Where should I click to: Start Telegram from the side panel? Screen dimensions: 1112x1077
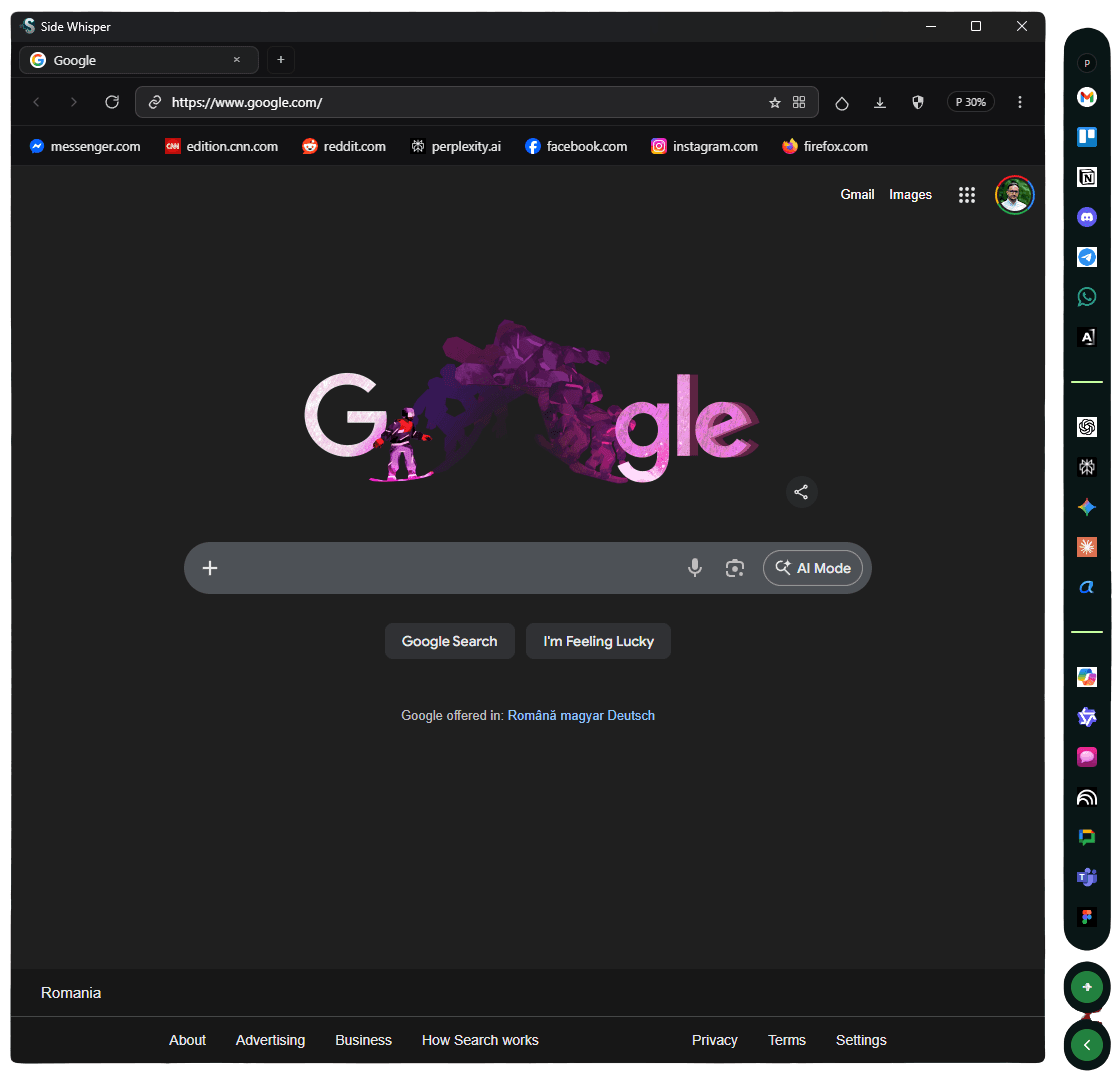coord(1087,257)
